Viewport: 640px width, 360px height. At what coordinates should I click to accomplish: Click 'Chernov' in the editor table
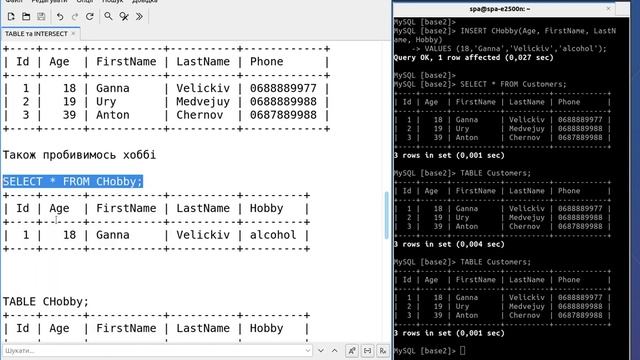(200, 115)
